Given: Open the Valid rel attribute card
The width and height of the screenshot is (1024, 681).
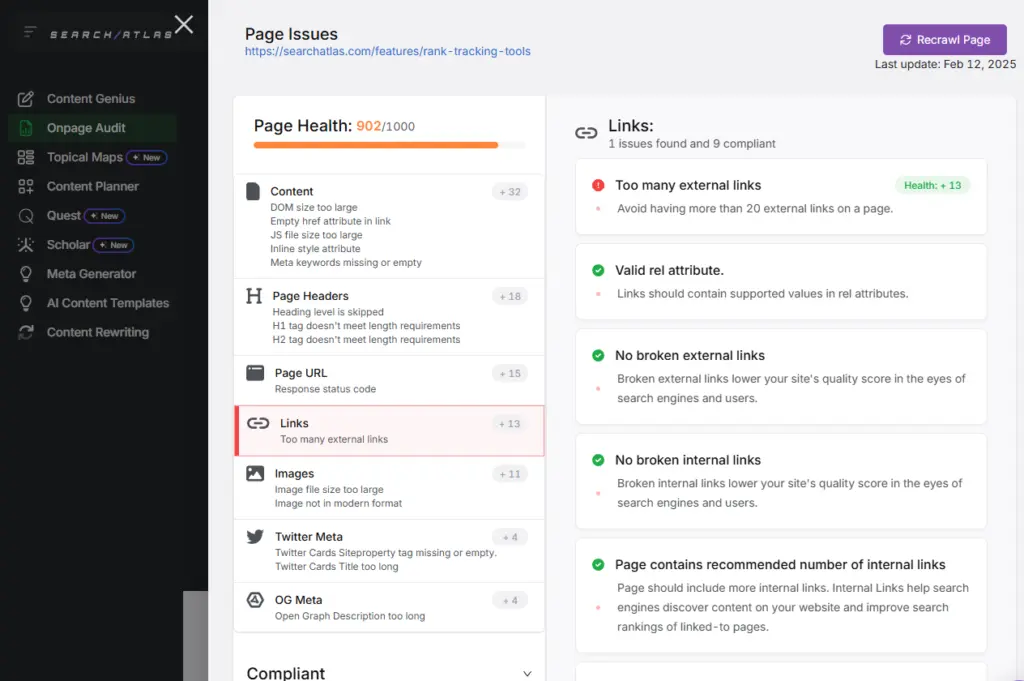Looking at the screenshot, I should (x=781, y=281).
